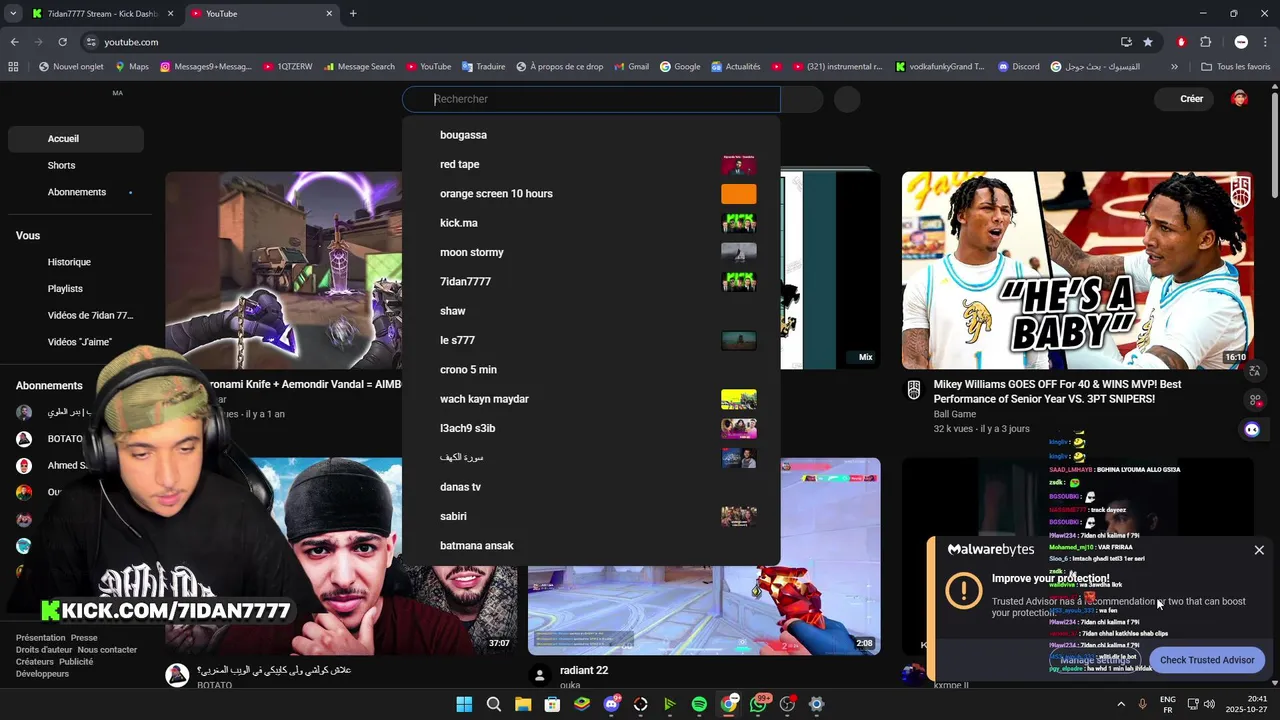Open Windows taskbar search

[494, 704]
